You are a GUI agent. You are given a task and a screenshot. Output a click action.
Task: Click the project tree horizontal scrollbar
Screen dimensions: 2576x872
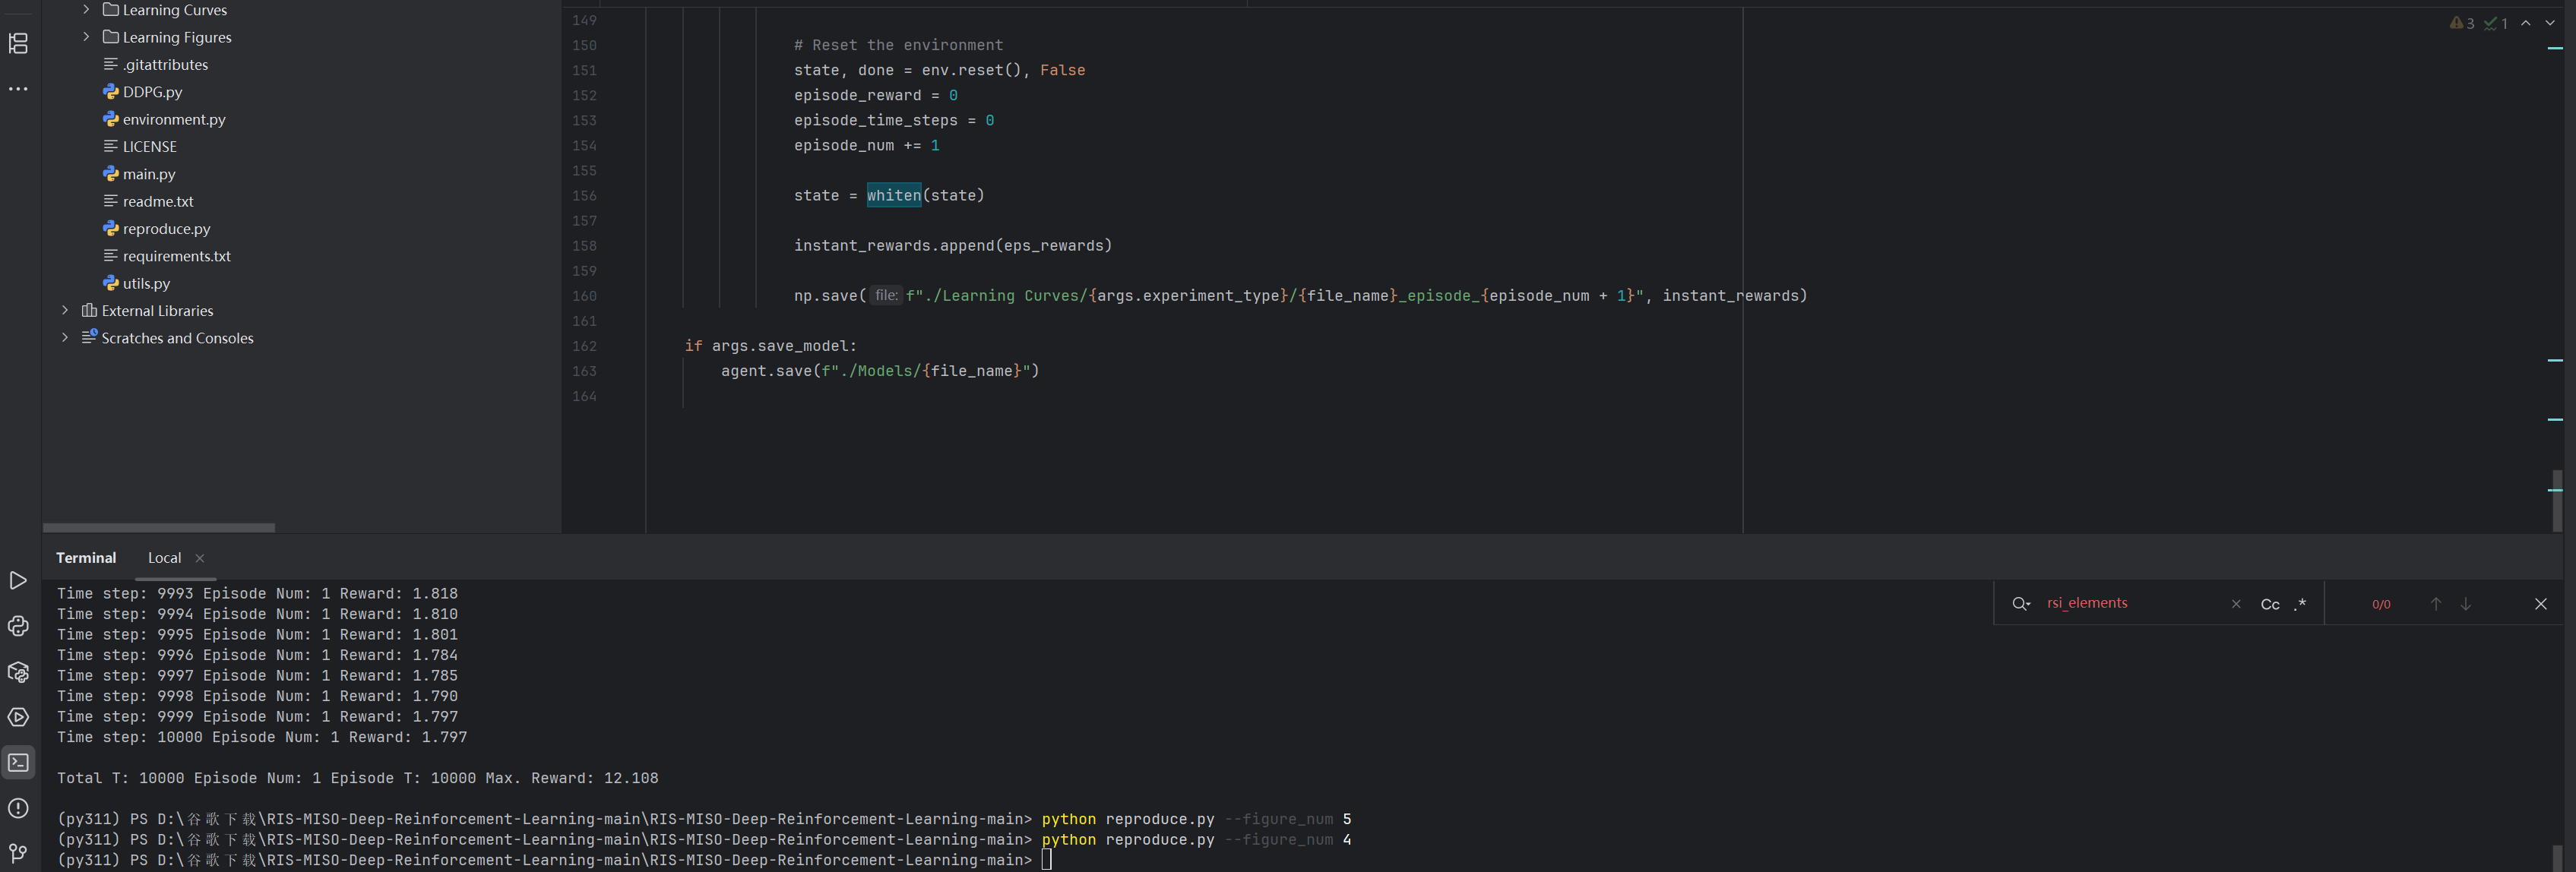pos(159,527)
